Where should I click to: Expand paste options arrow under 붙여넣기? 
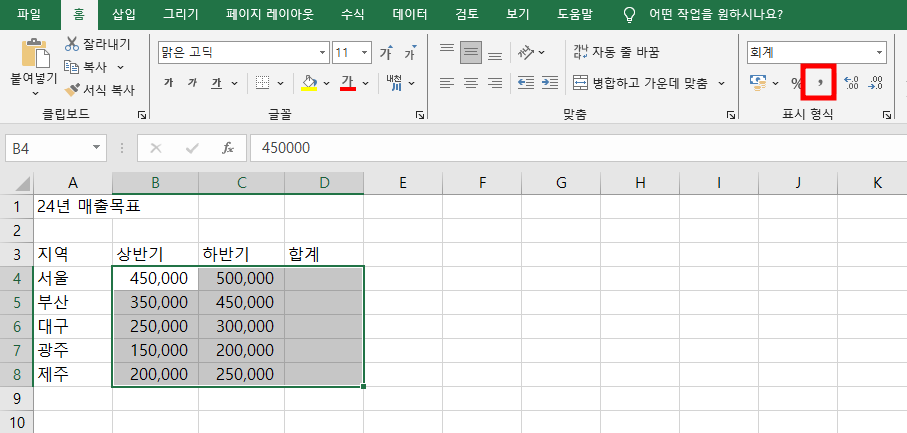(35, 93)
